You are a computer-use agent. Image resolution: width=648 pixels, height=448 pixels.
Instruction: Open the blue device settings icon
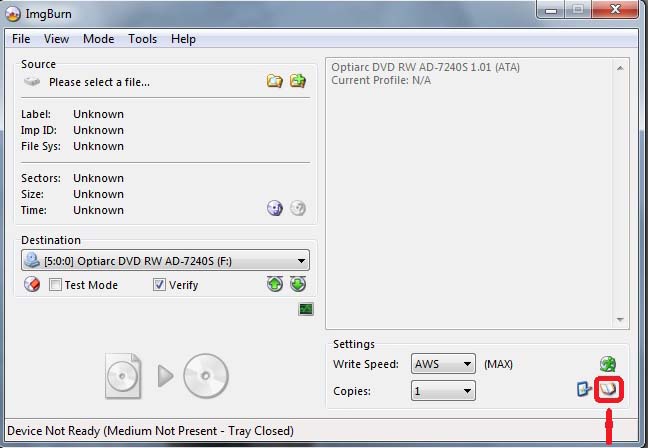tap(584, 389)
